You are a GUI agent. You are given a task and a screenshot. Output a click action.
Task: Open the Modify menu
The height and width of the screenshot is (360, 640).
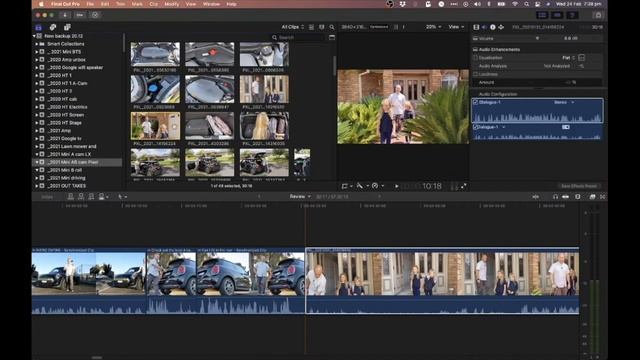click(x=171, y=4)
